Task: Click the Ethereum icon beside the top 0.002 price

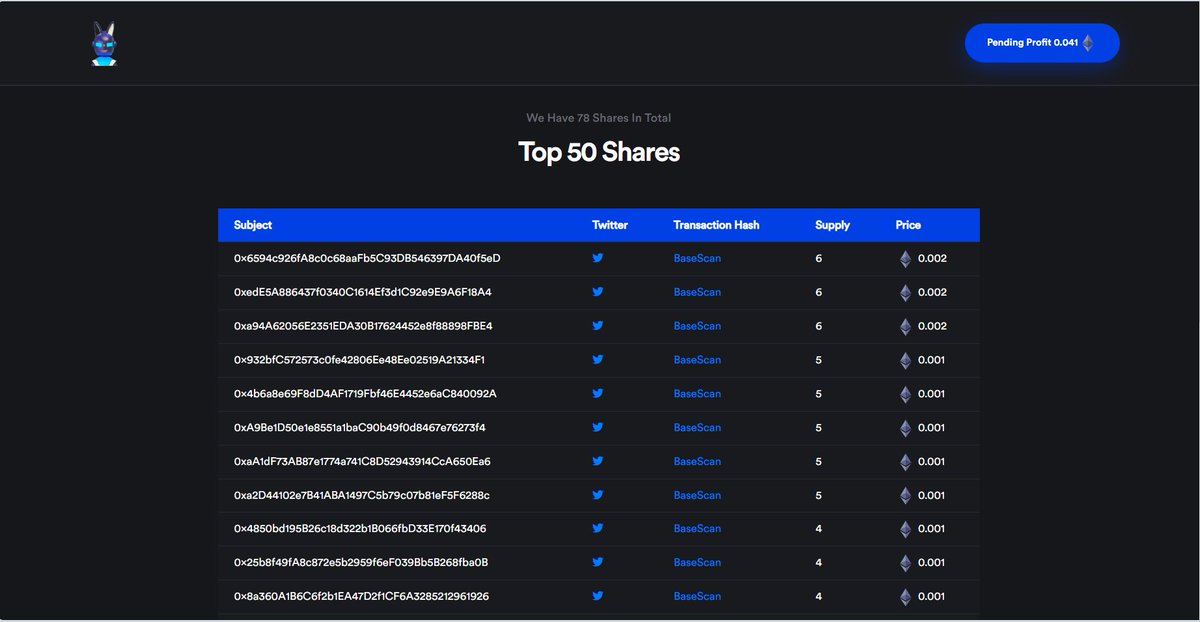Action: pyautogui.click(x=906, y=257)
